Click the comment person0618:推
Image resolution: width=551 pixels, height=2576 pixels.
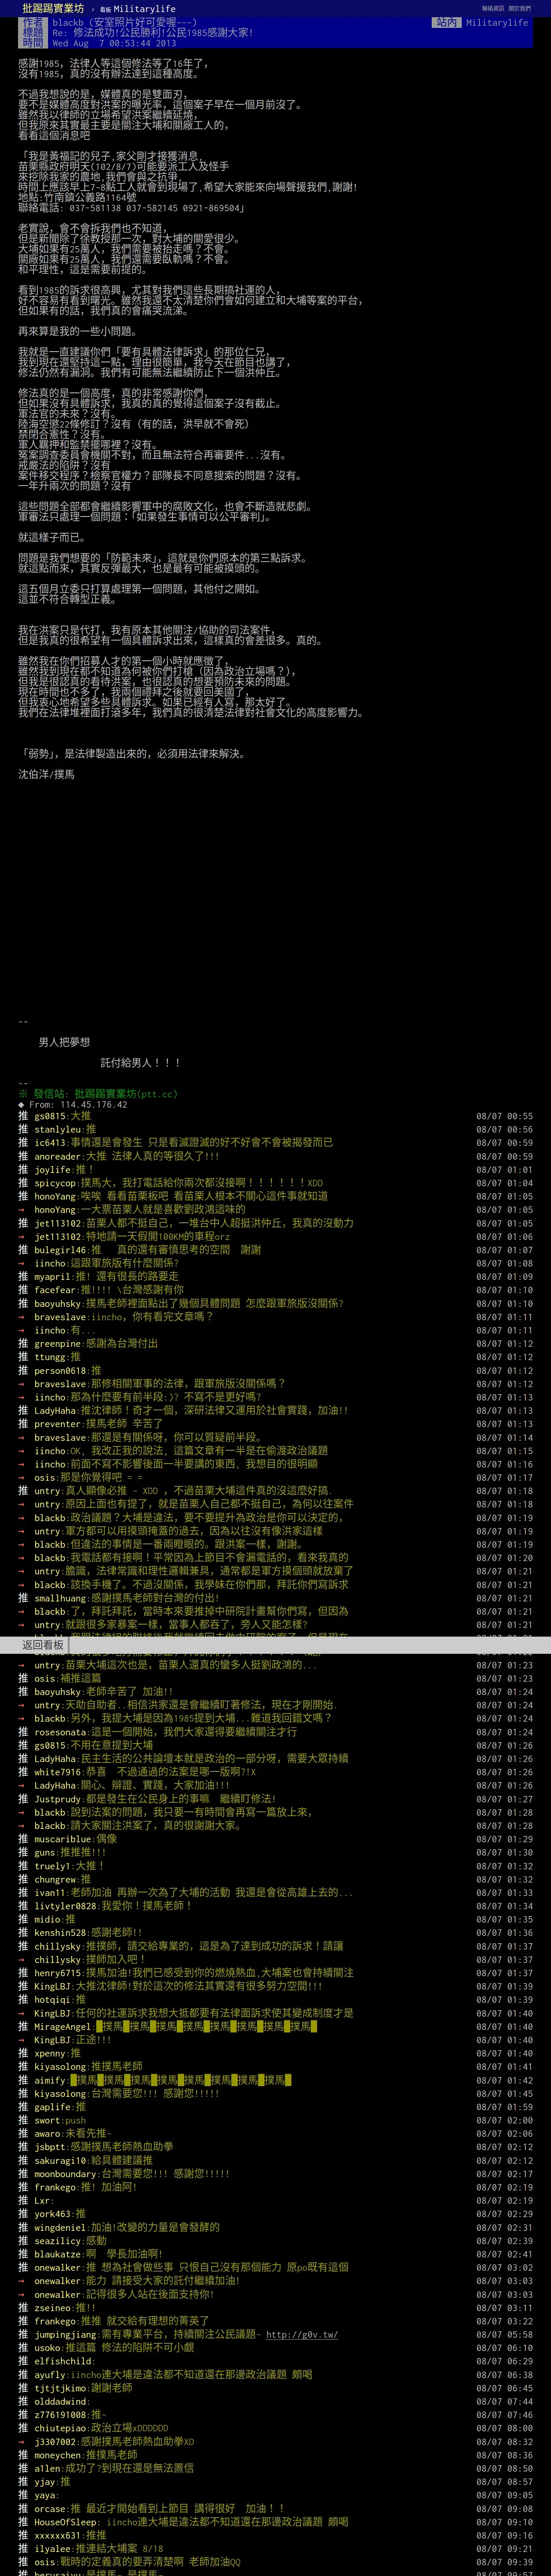tap(275, 1370)
